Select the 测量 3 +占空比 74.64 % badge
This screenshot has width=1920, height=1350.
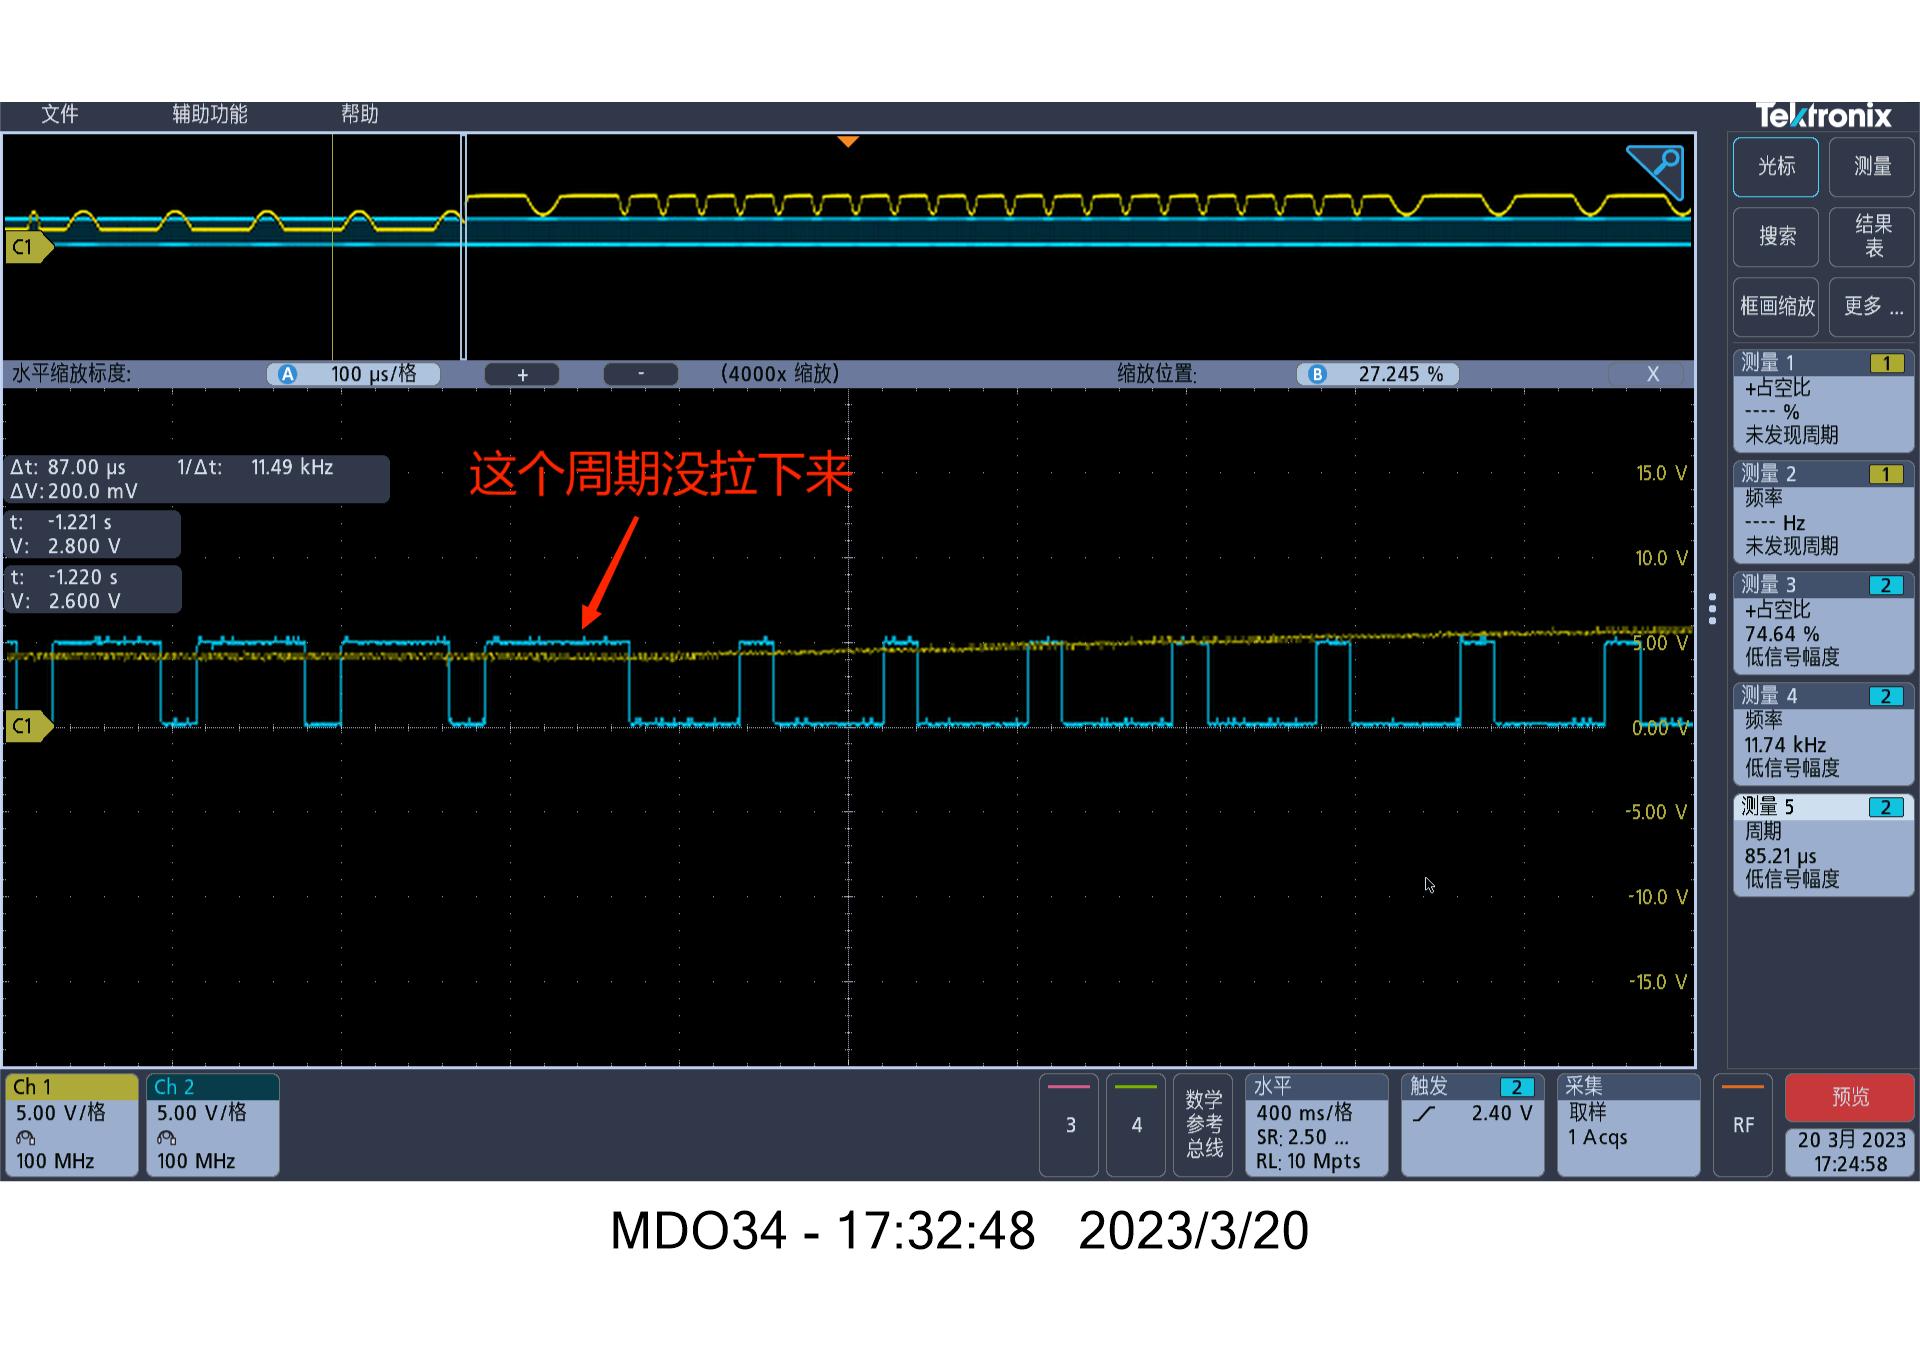(1823, 622)
